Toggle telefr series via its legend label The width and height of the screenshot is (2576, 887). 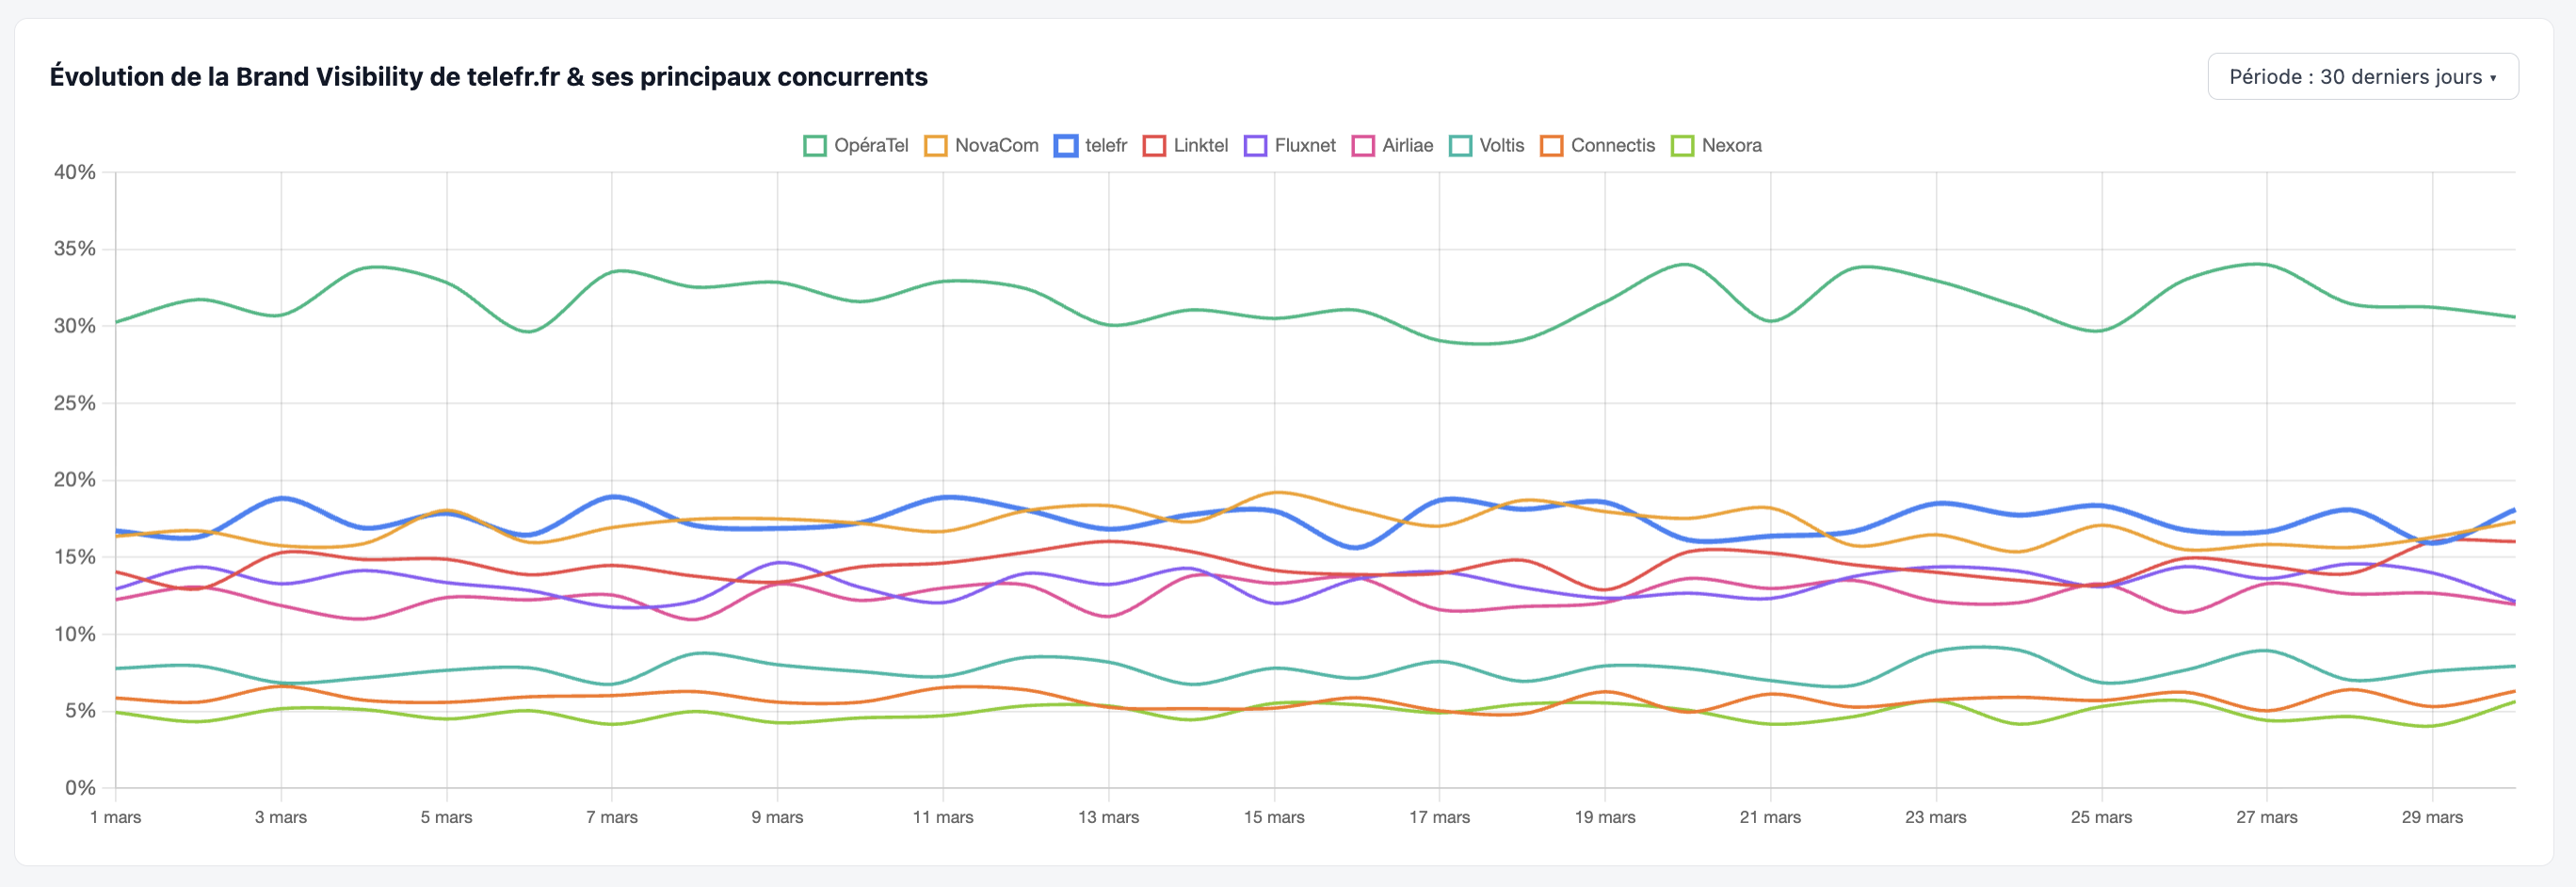[1106, 146]
